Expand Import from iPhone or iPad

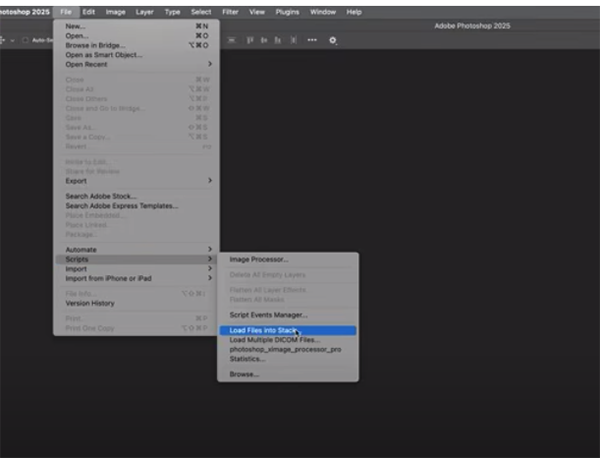click(136, 278)
